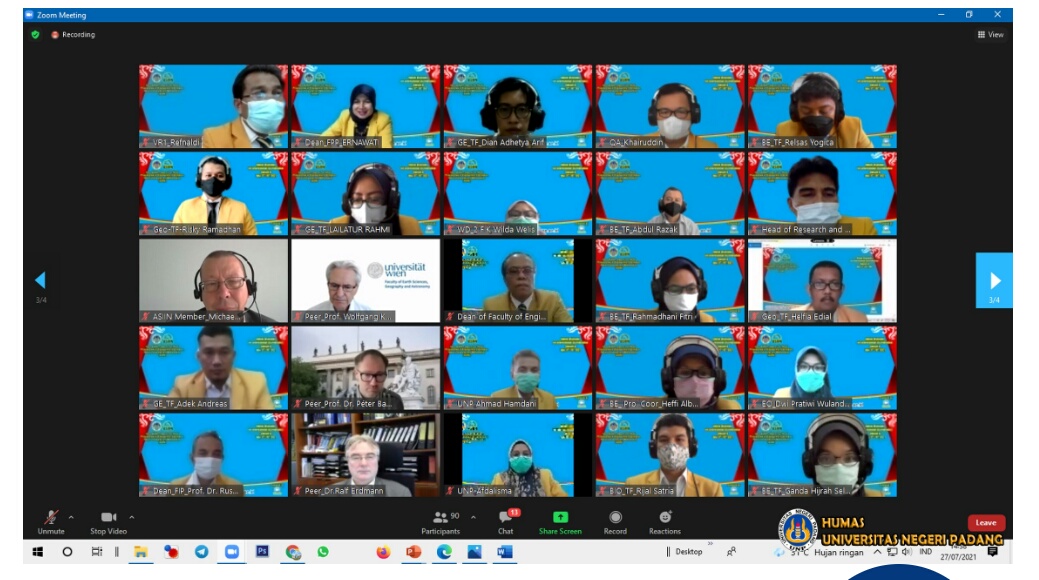
Task: Open Telegram from the Windows taskbar
Action: coord(201,551)
